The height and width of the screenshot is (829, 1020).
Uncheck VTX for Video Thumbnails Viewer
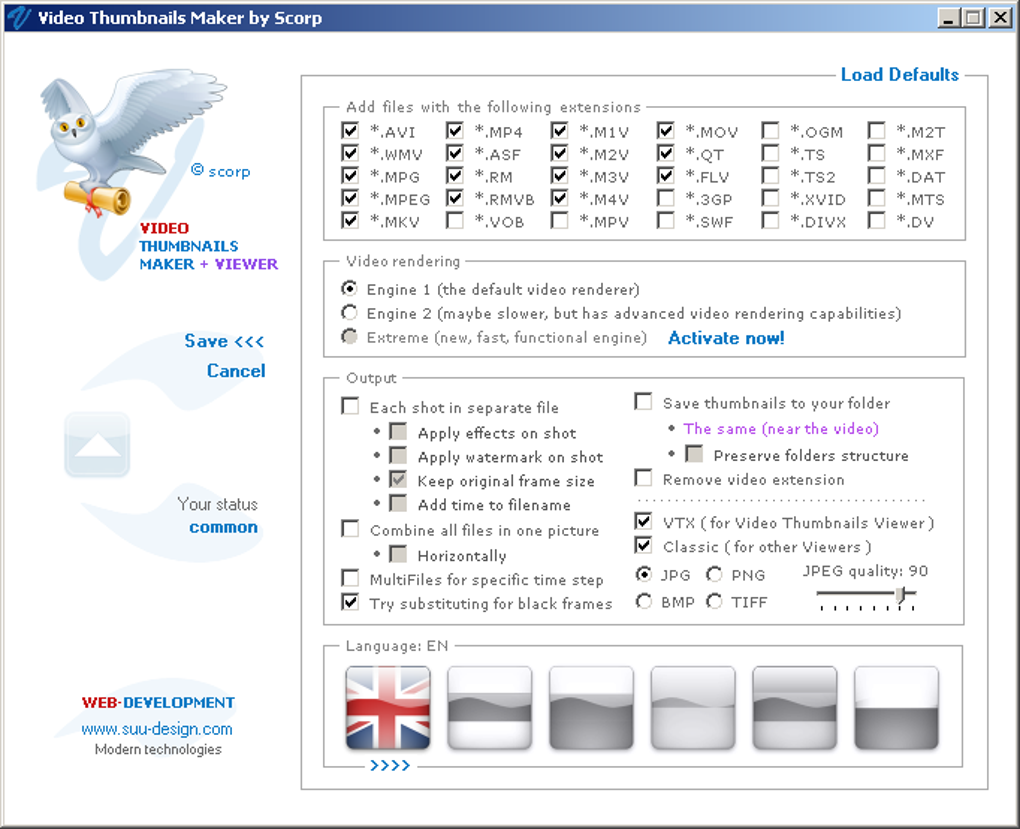tap(643, 521)
